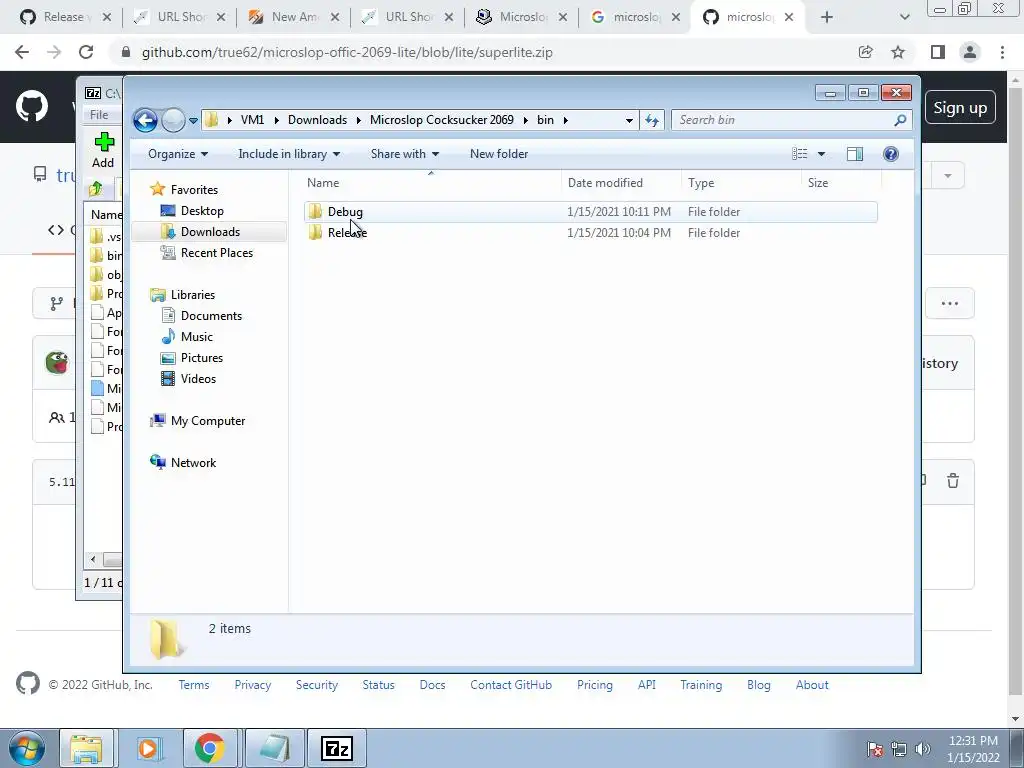Click the Chrome browser back arrow

tap(22, 52)
